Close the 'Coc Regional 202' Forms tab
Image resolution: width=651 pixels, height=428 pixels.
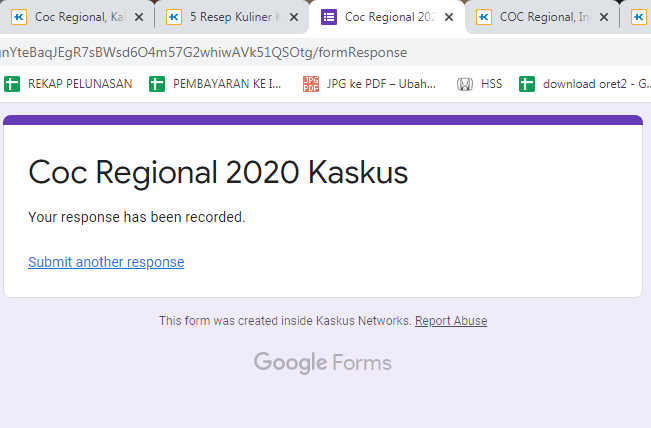point(449,17)
